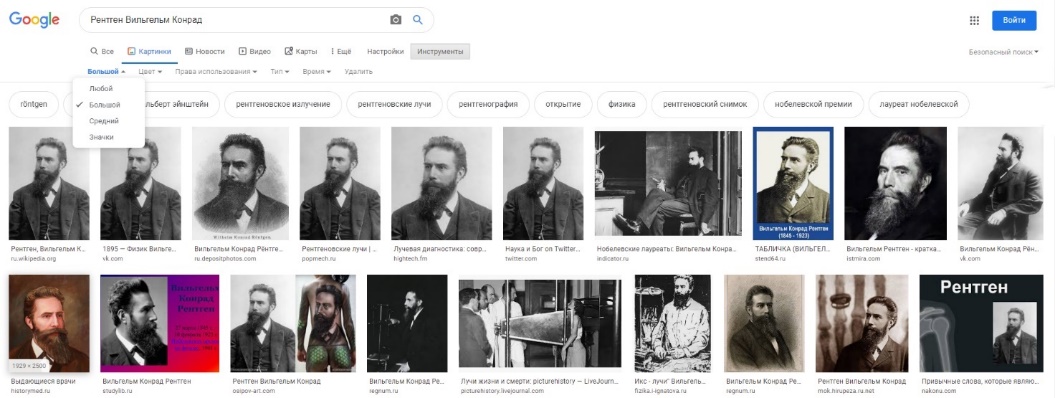1055x398 pixels.
Task: Open the studylib.ru purple slide image
Action: [x=159, y=323]
